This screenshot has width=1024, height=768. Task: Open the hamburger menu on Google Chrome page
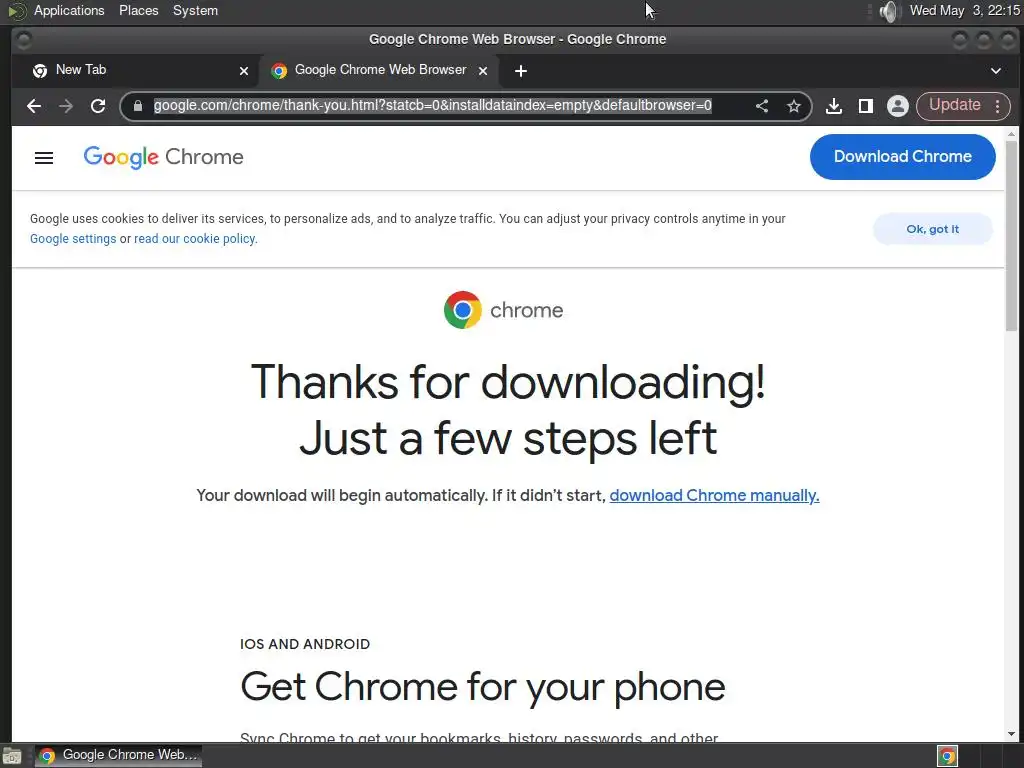pyautogui.click(x=44, y=157)
